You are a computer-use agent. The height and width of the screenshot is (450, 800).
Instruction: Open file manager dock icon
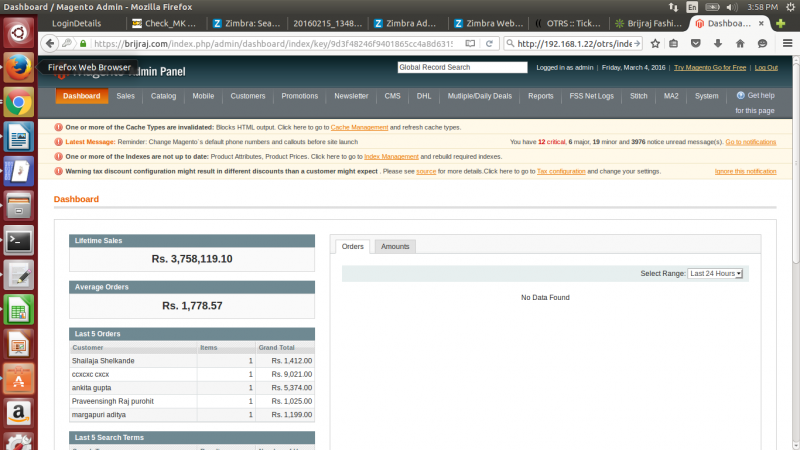pyautogui.click(x=18, y=206)
